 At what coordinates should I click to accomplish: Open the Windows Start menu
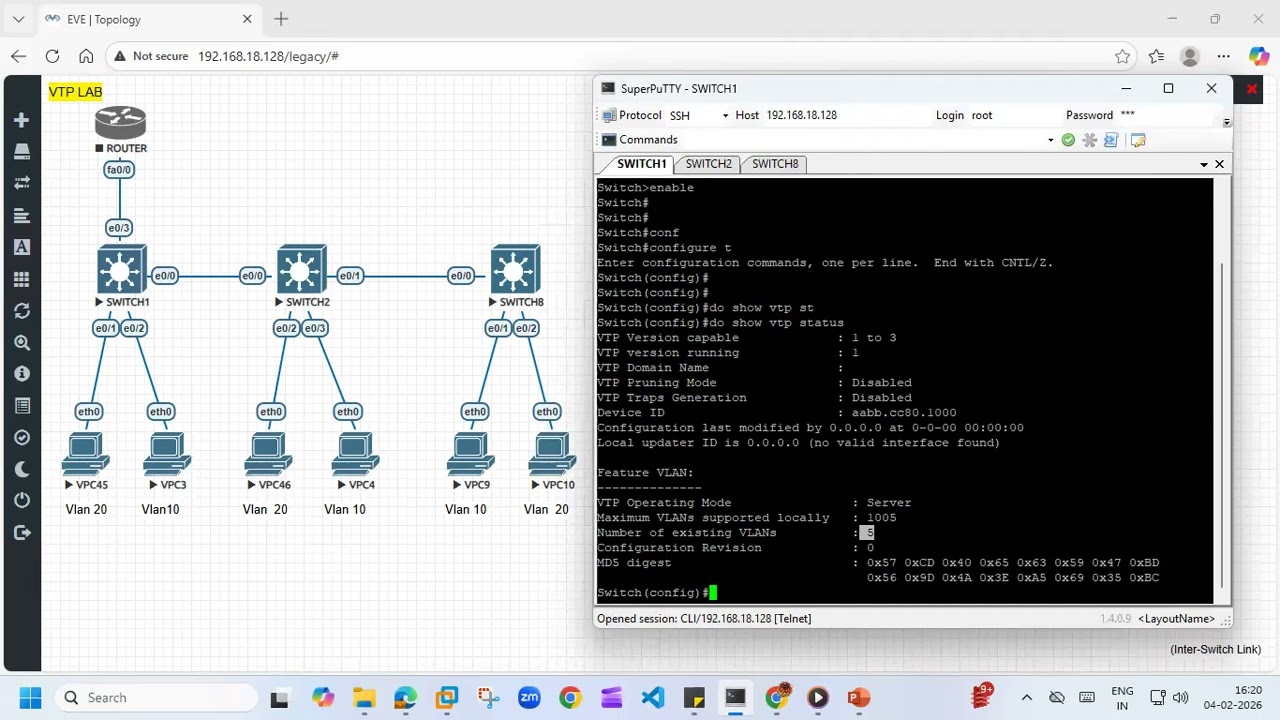pos(30,698)
